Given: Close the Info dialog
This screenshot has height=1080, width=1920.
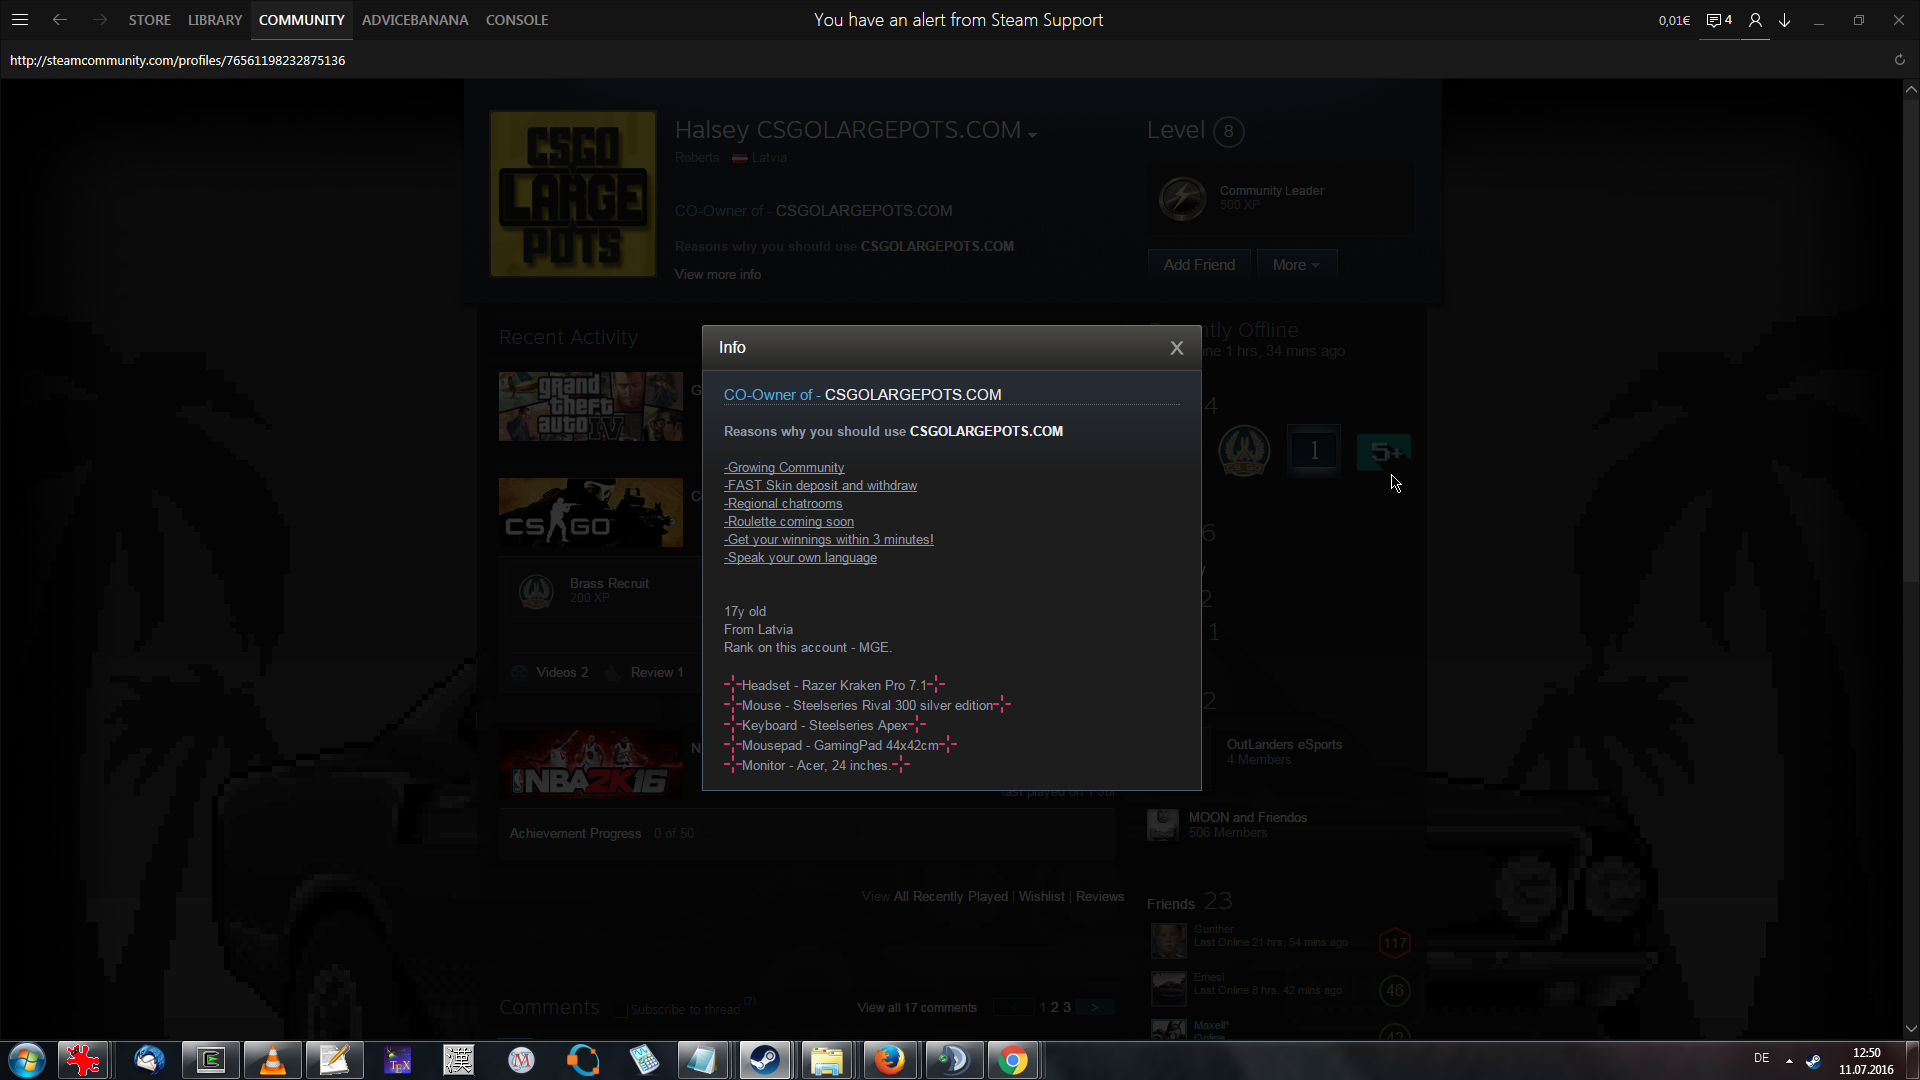Looking at the screenshot, I should 1176,348.
